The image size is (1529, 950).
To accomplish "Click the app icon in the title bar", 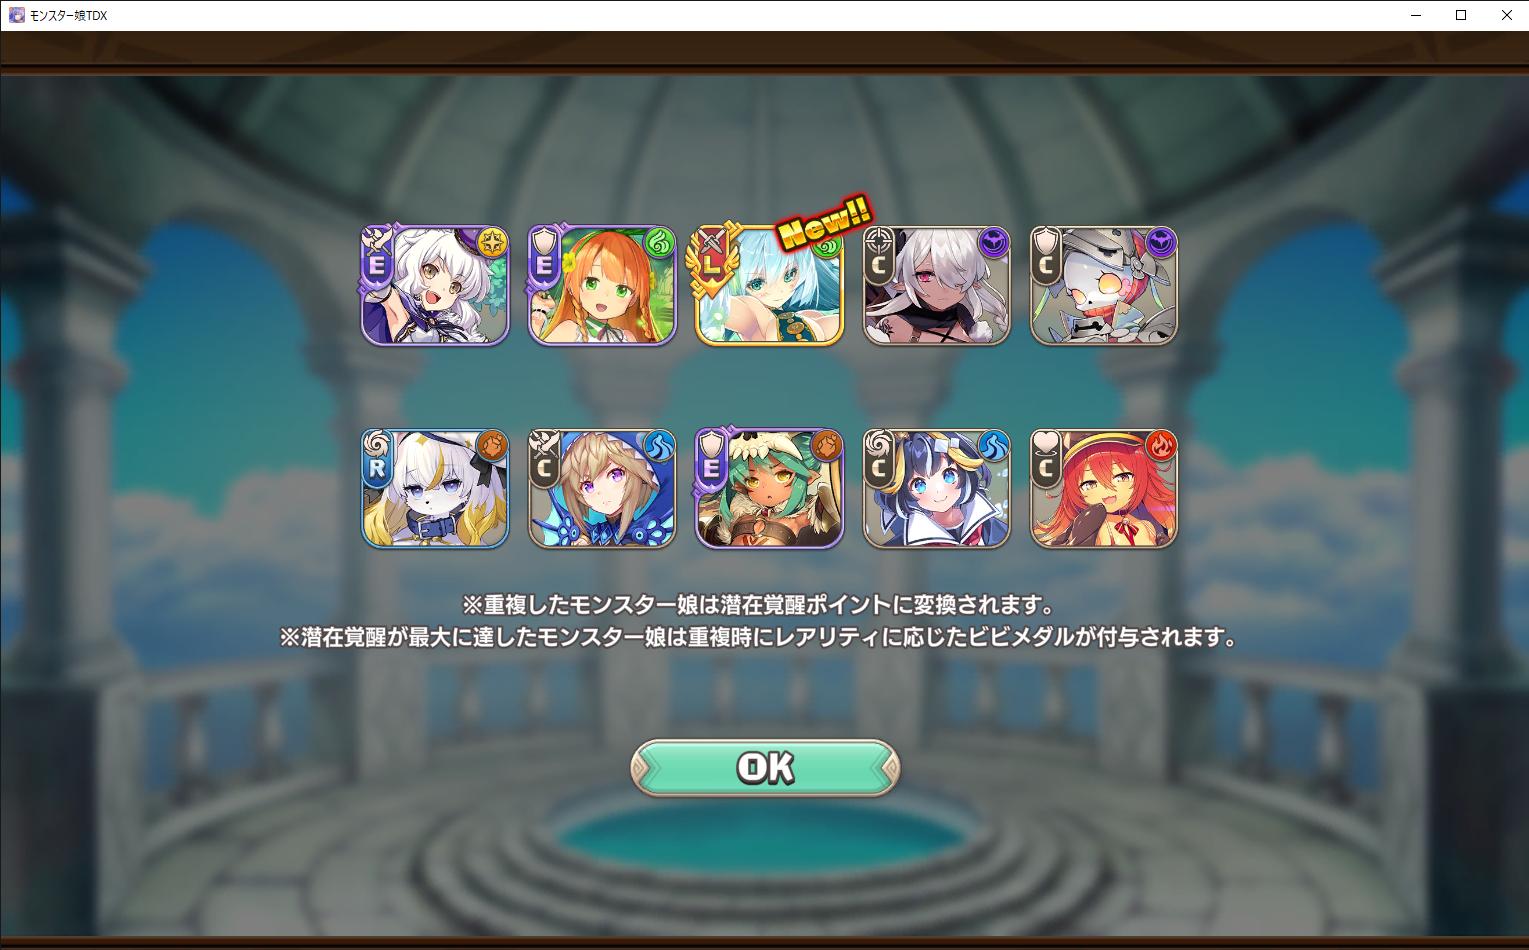I will click(x=16, y=15).
